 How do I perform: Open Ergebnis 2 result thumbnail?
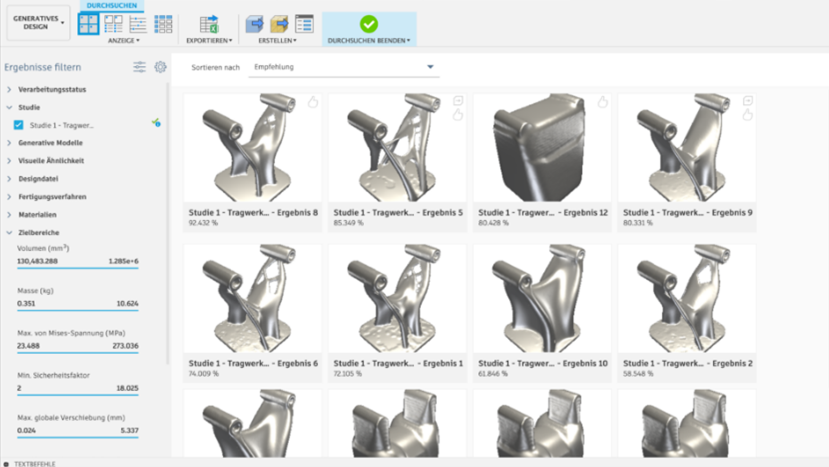coord(687,298)
